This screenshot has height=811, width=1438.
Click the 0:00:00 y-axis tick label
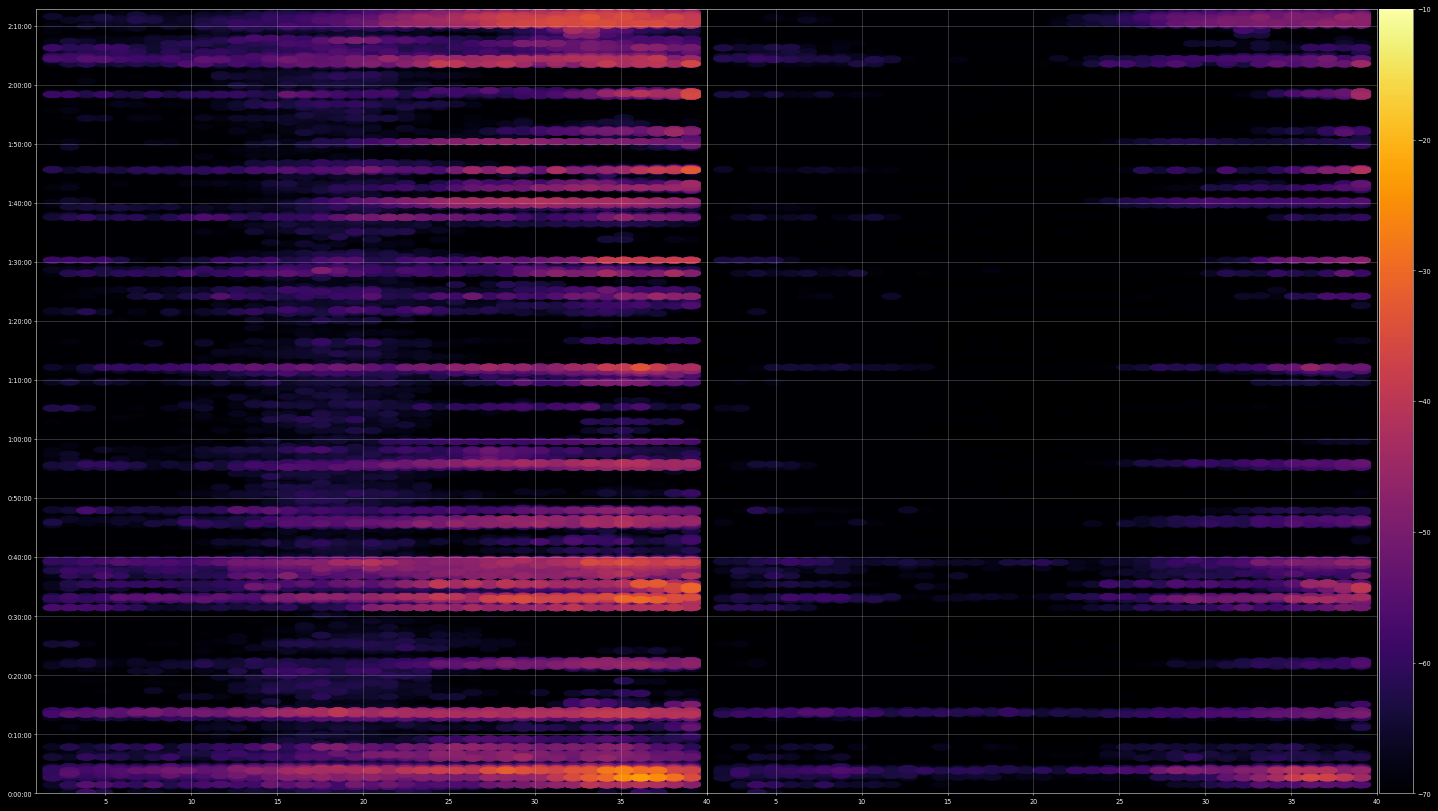pyautogui.click(x=20, y=794)
